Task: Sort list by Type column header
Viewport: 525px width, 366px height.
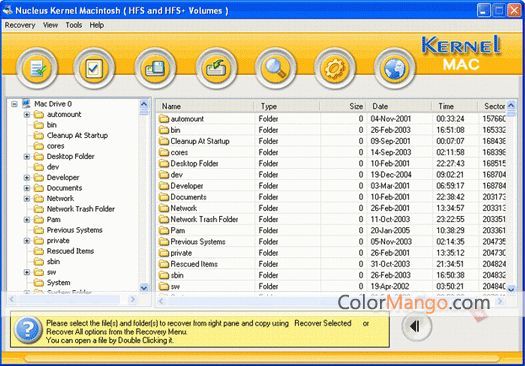Action: point(287,106)
